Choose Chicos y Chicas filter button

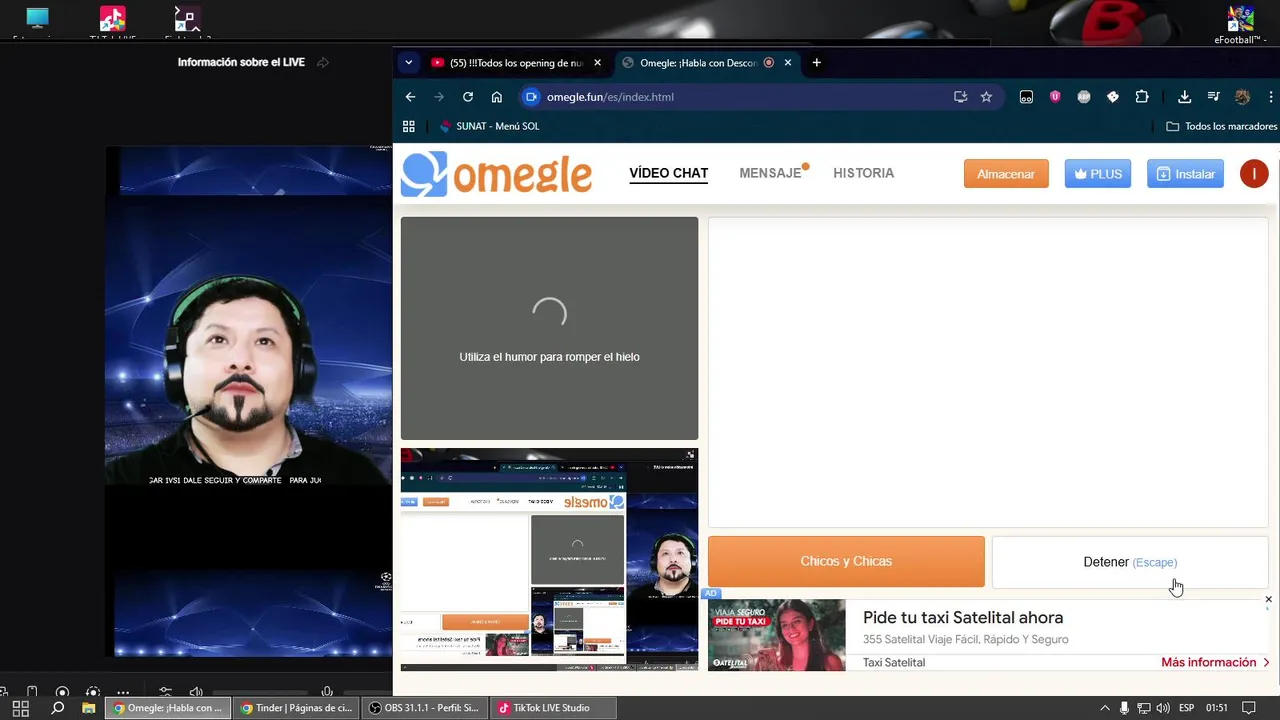(x=846, y=561)
